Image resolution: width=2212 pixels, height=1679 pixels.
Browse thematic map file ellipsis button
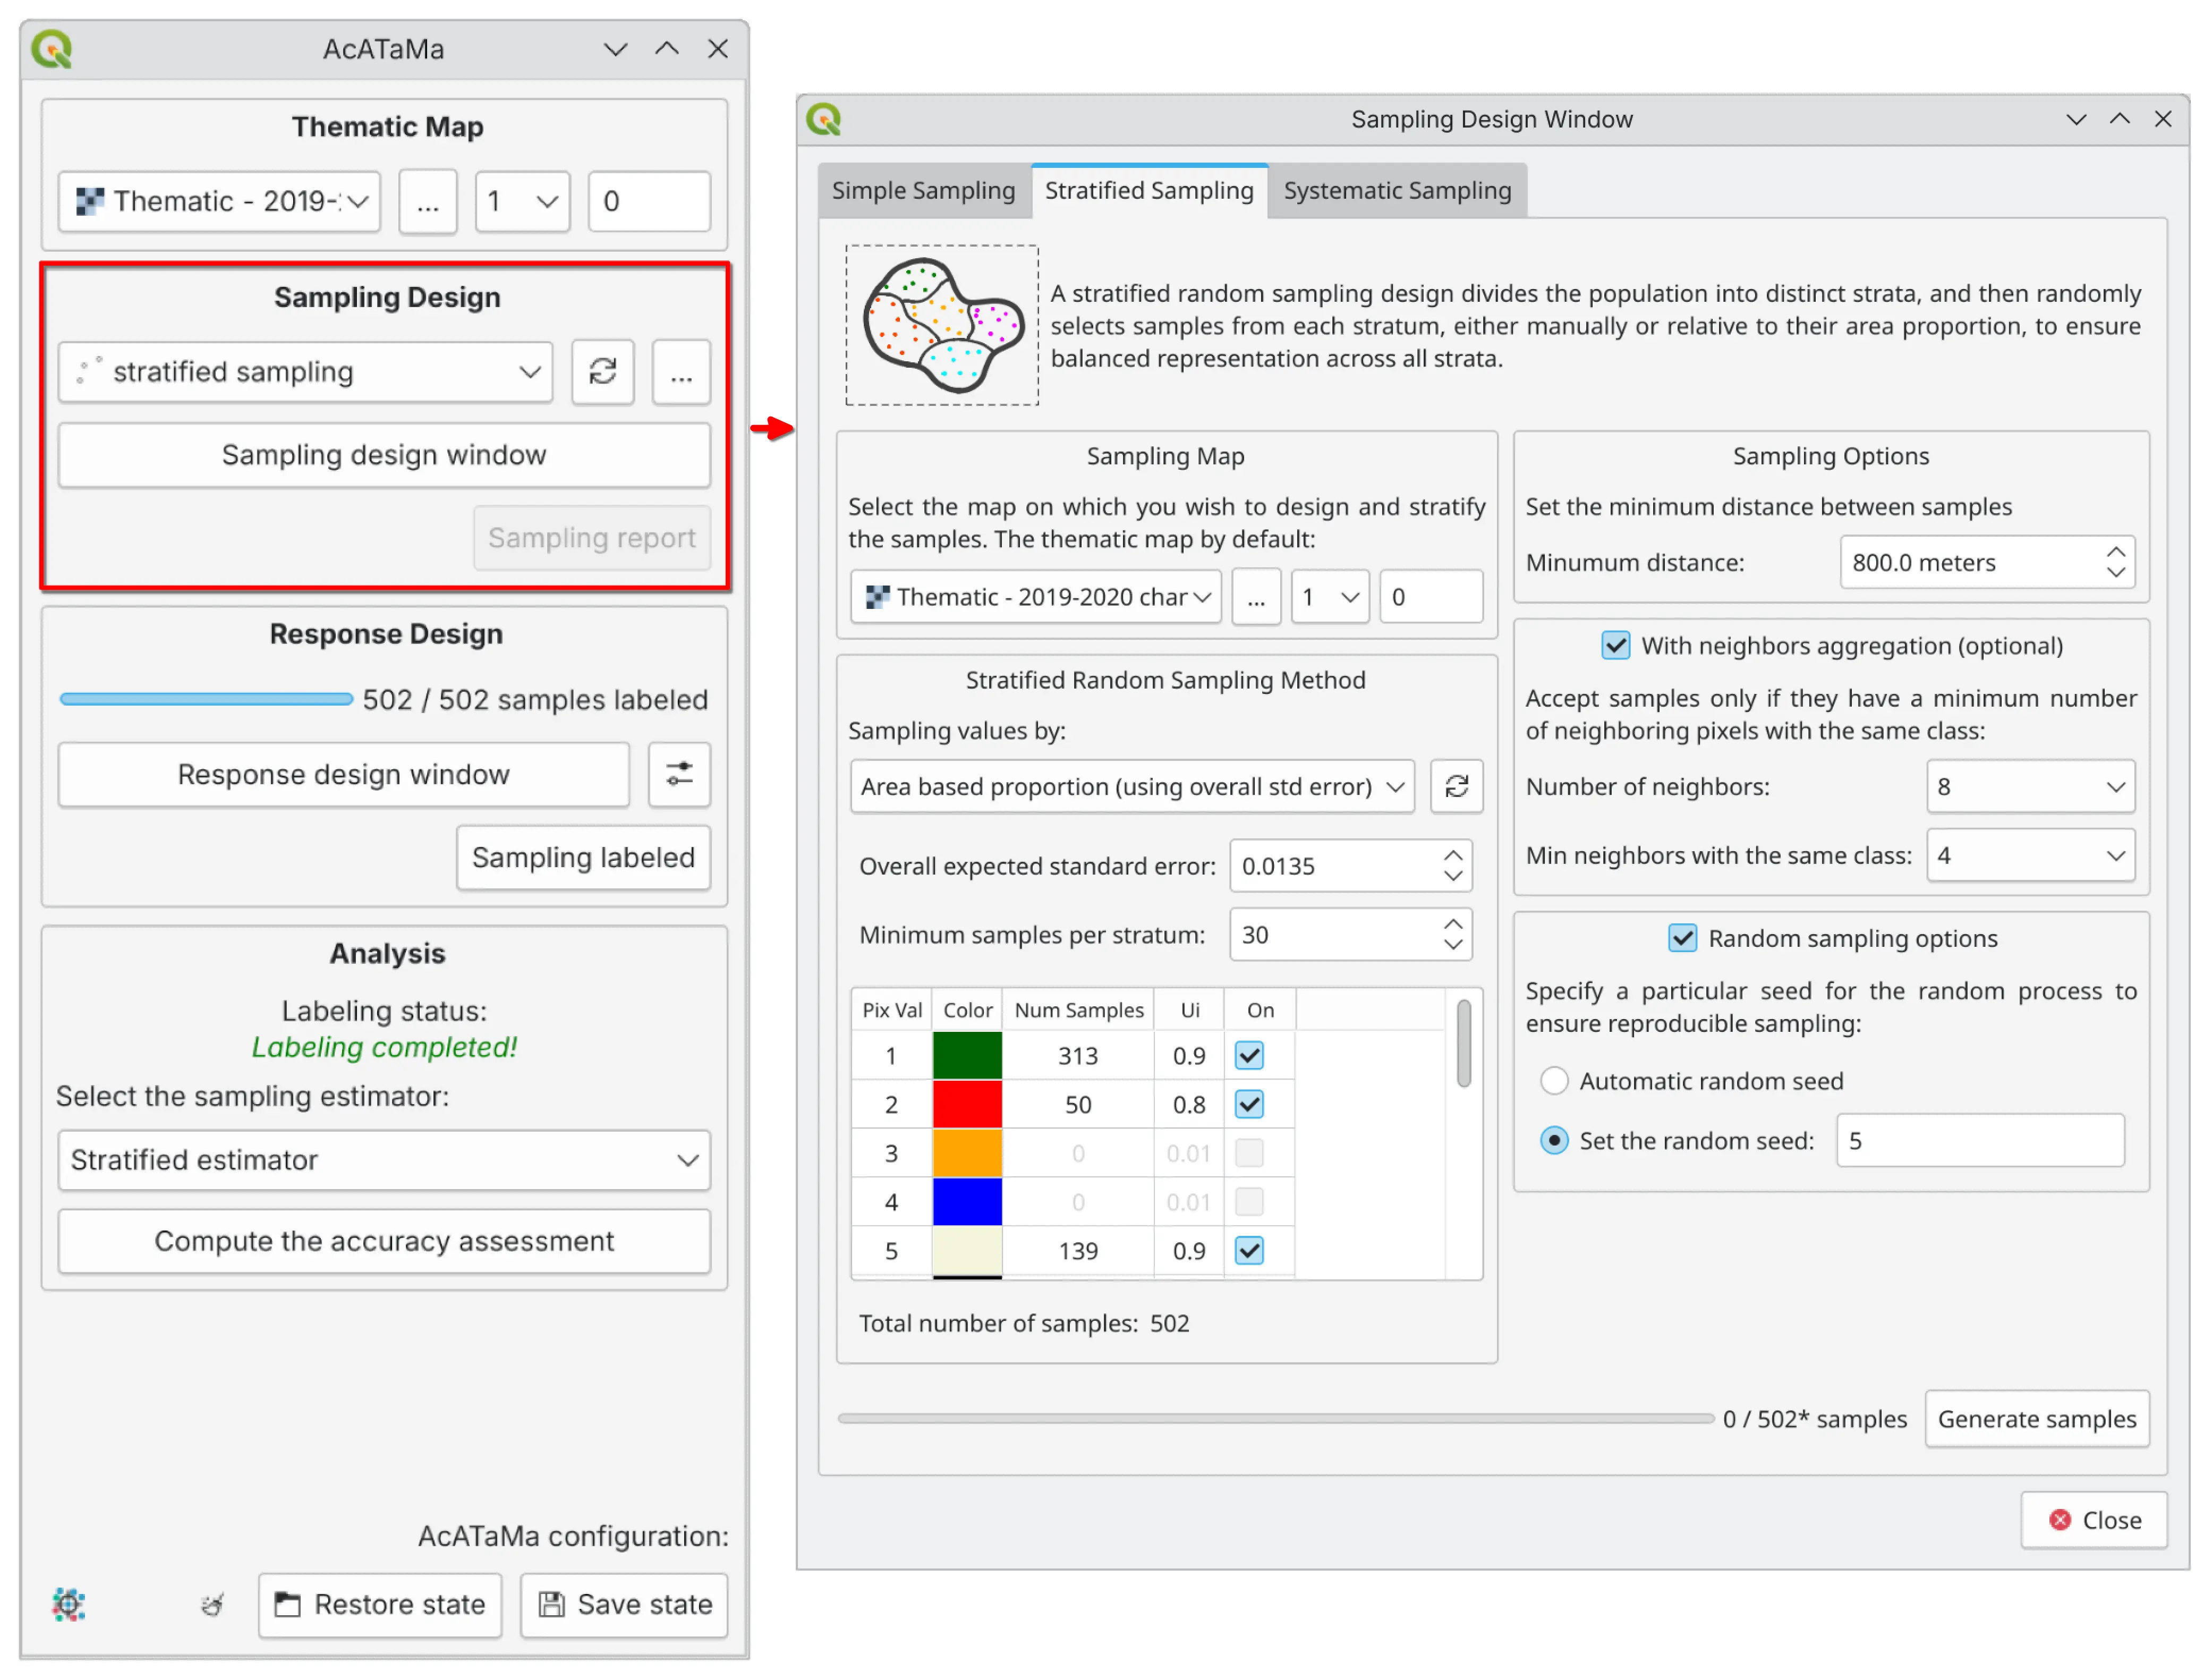427,202
